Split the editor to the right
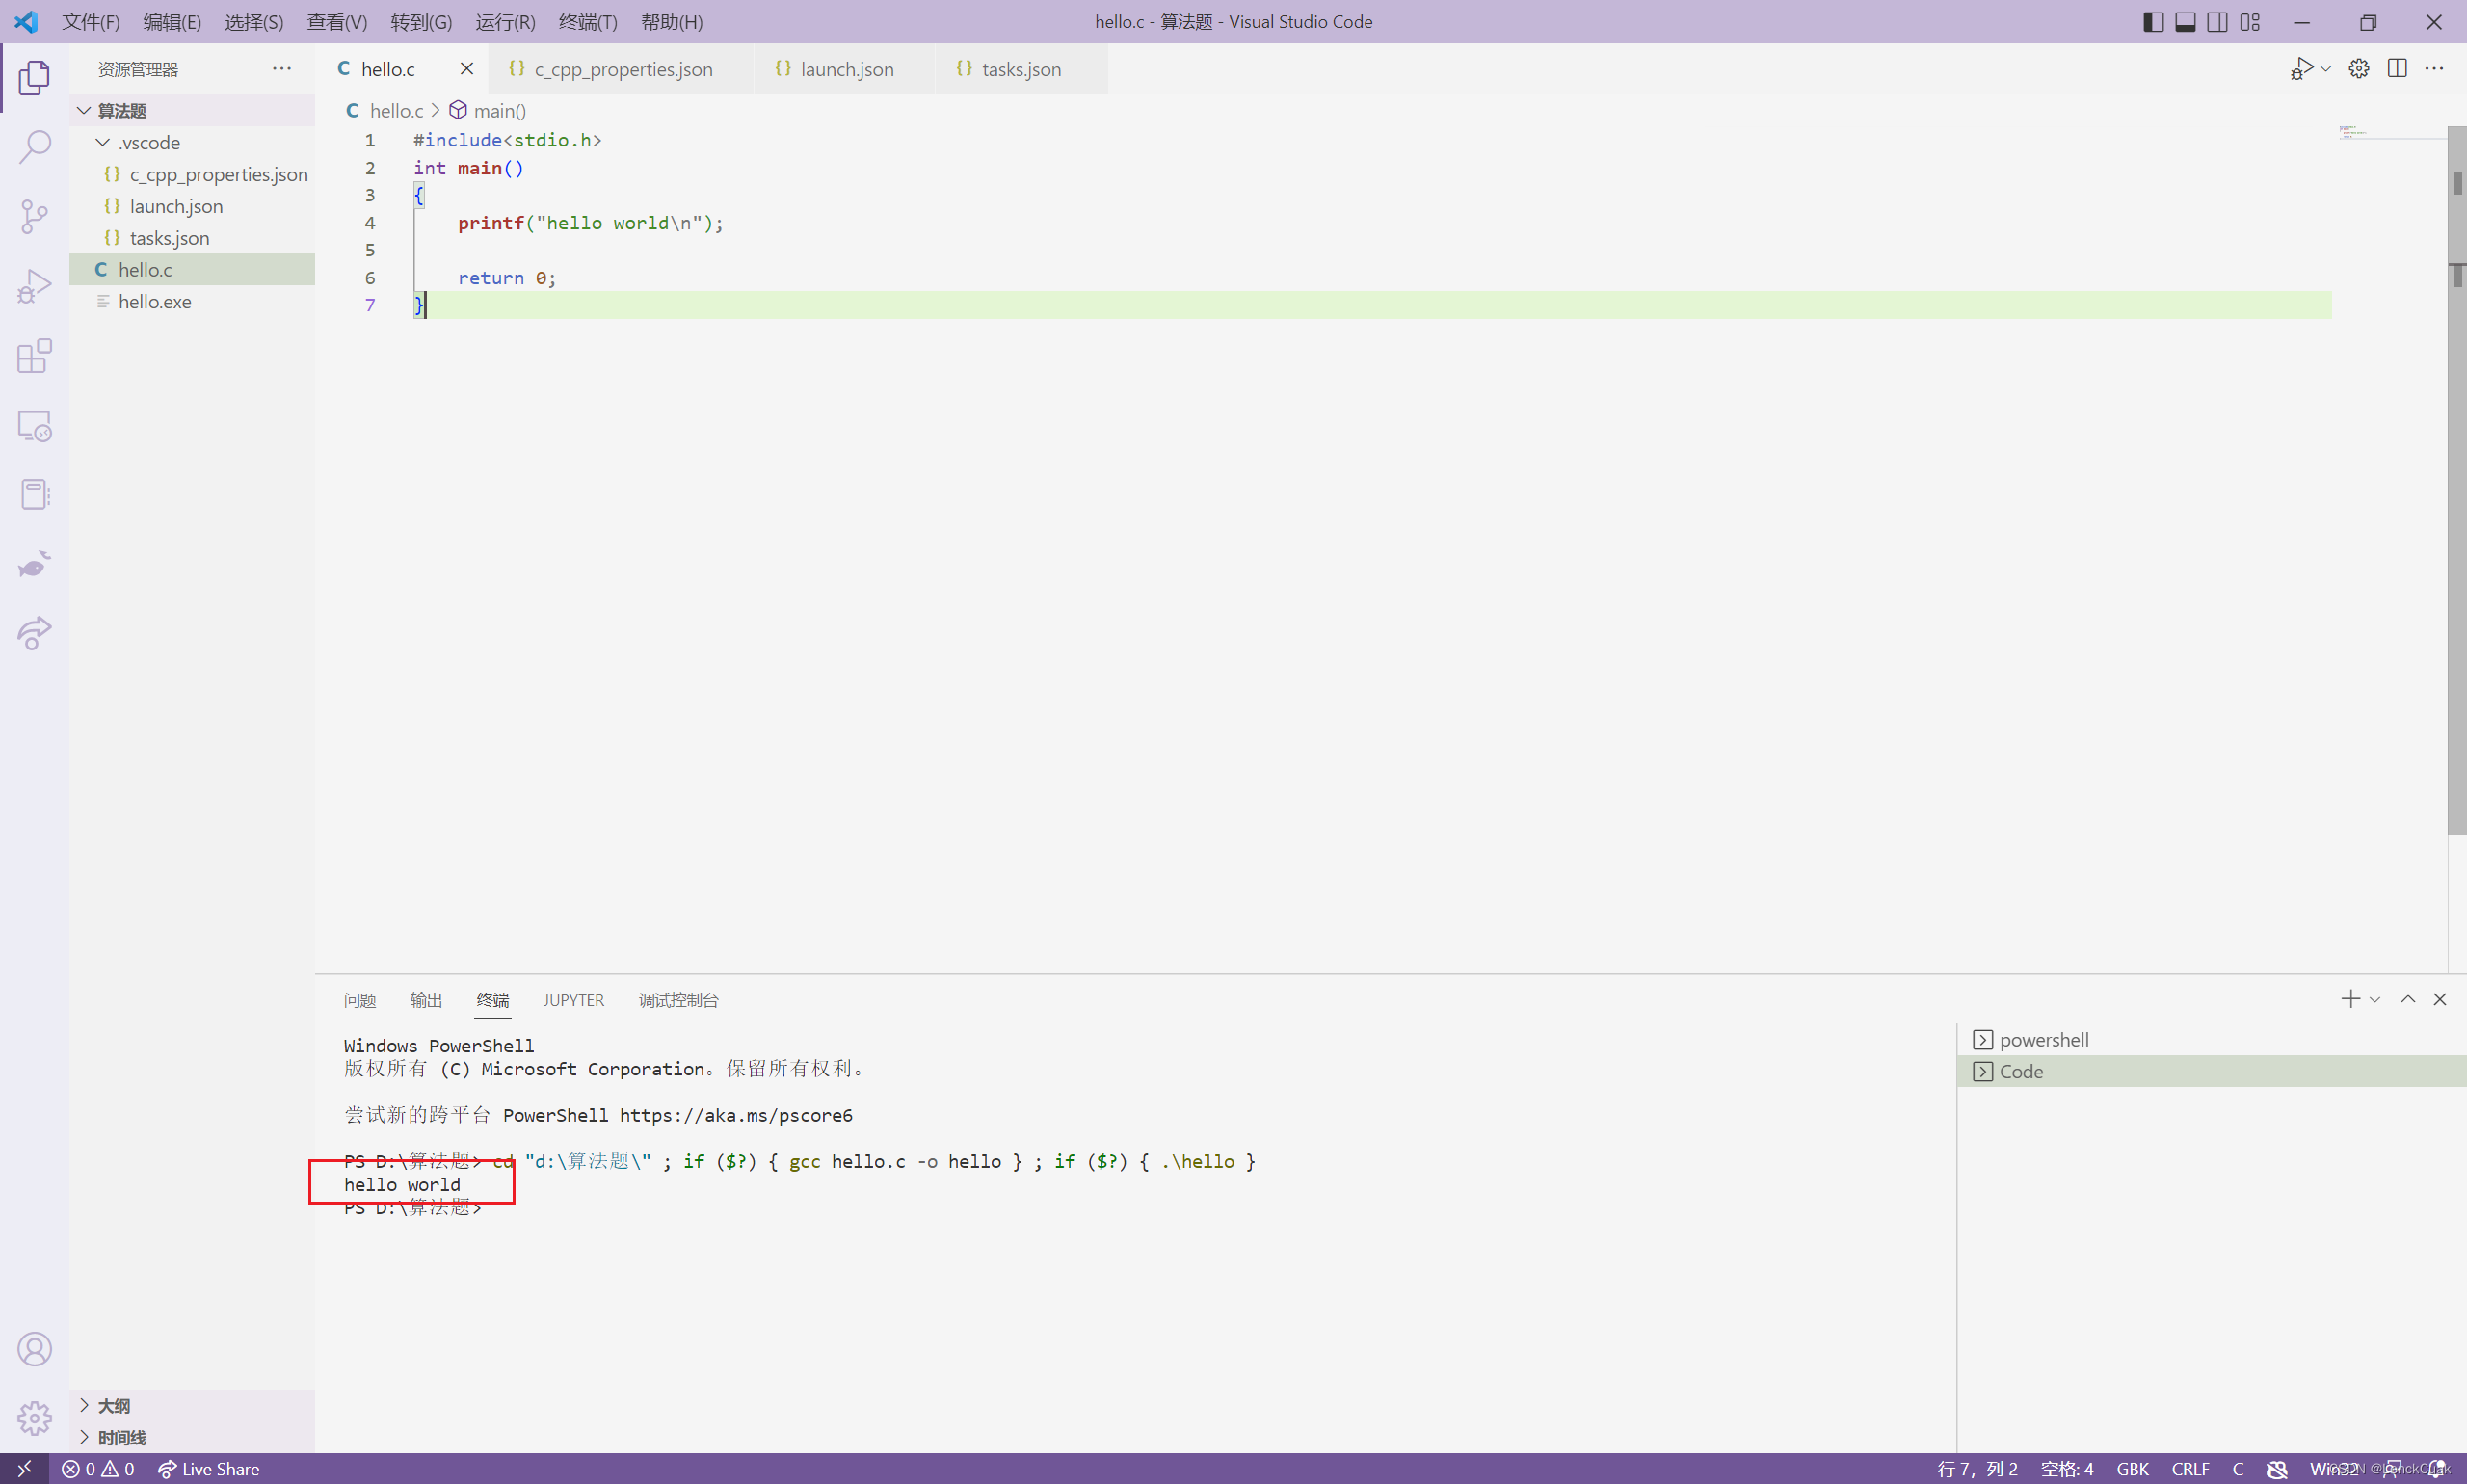 (x=2397, y=68)
